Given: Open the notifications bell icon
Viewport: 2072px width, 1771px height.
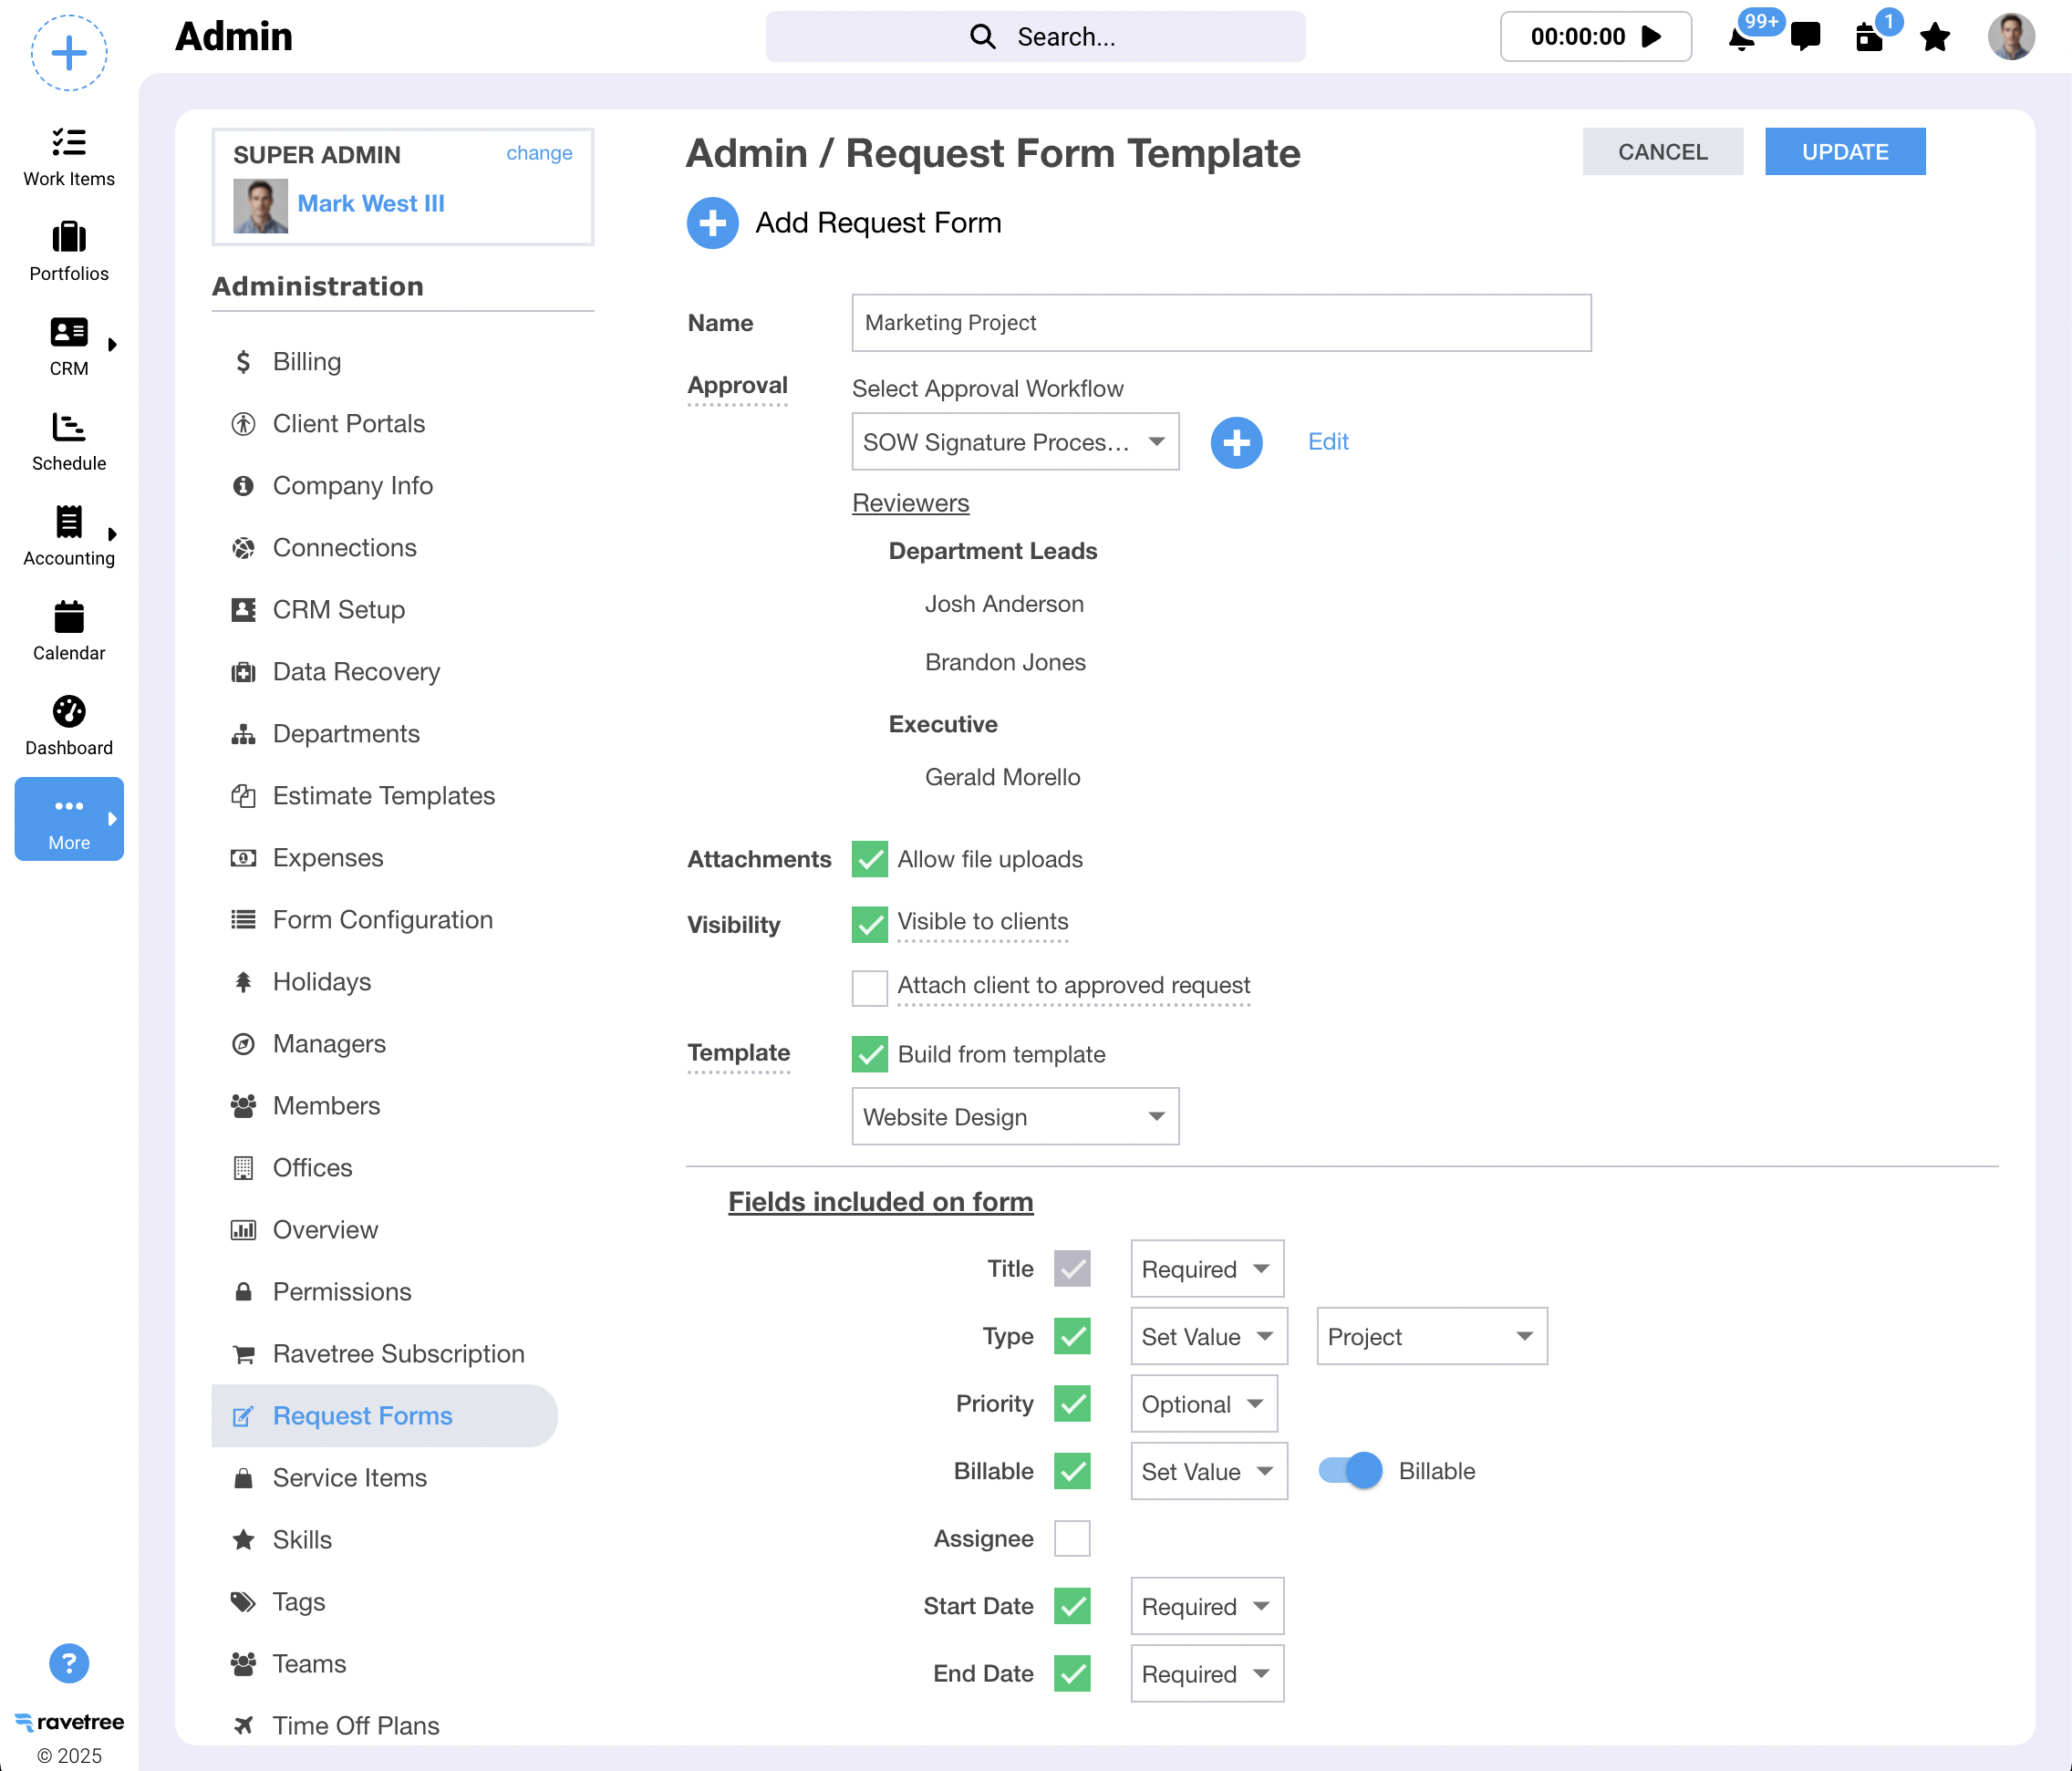Looking at the screenshot, I should [x=1741, y=39].
